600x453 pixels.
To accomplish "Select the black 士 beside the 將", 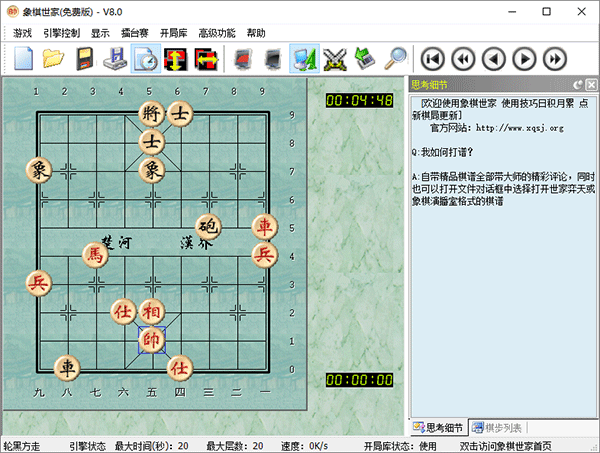I will [x=180, y=113].
